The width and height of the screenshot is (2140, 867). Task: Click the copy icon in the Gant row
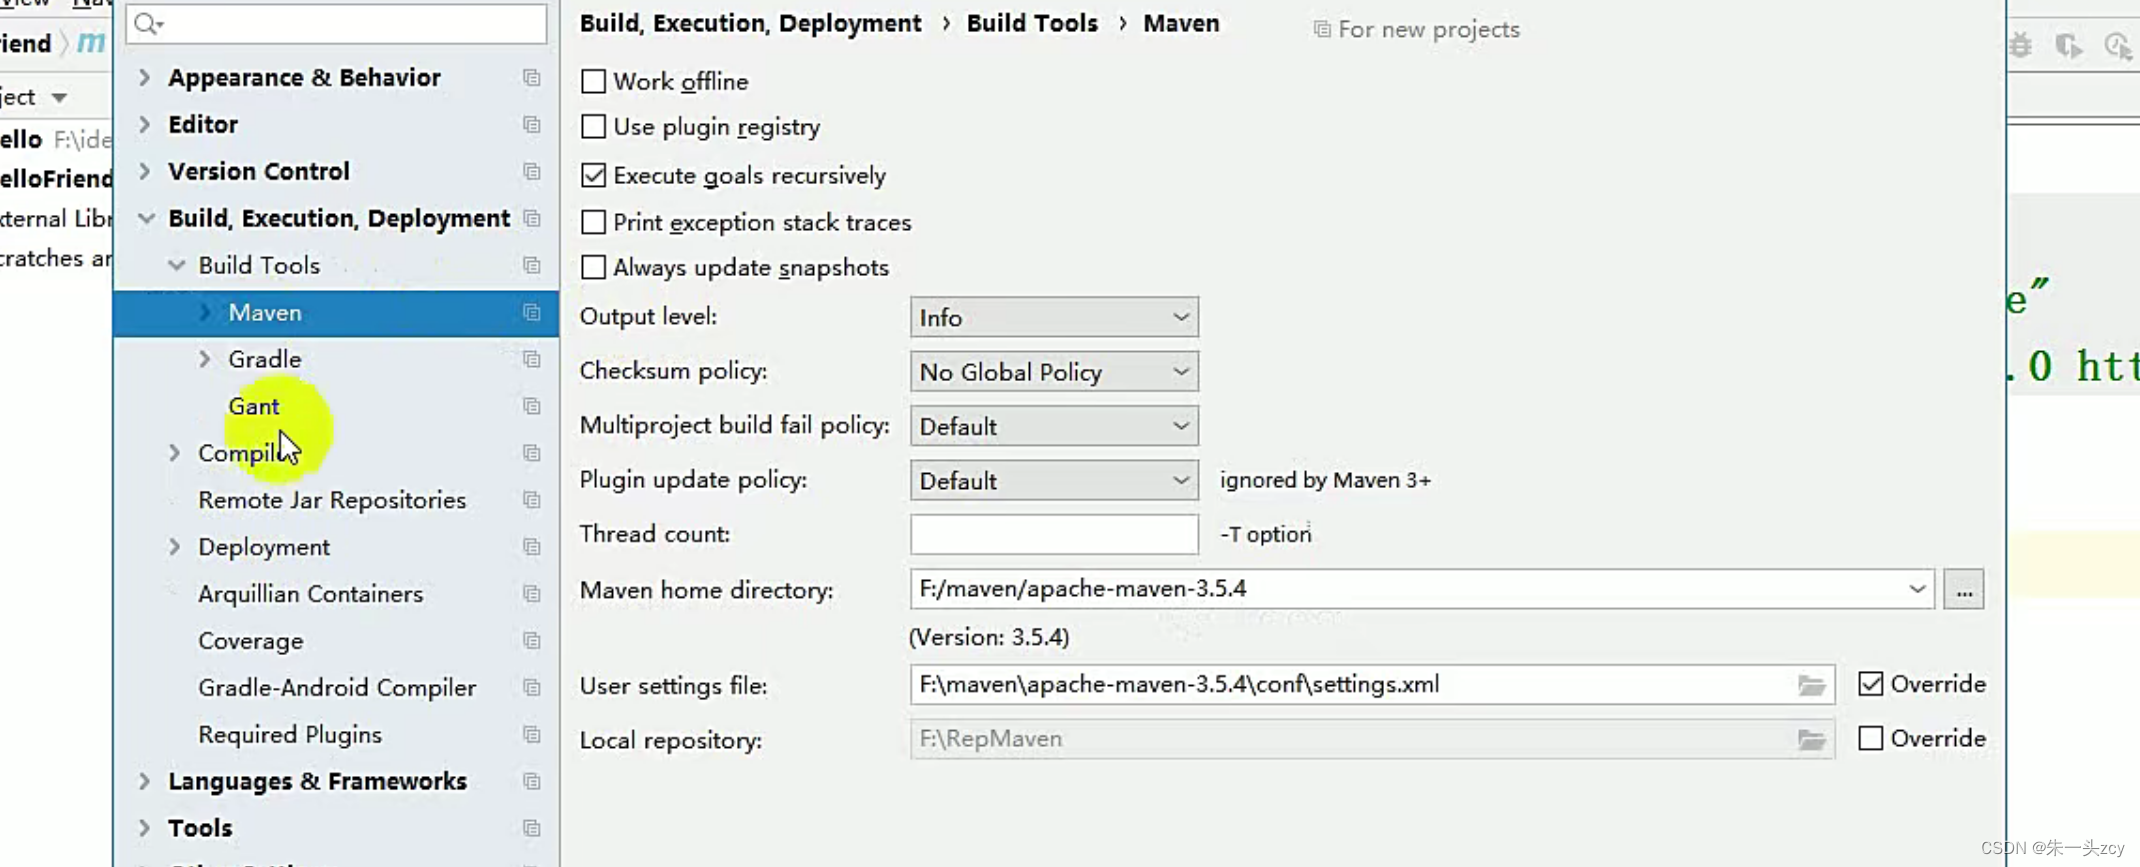tap(532, 406)
